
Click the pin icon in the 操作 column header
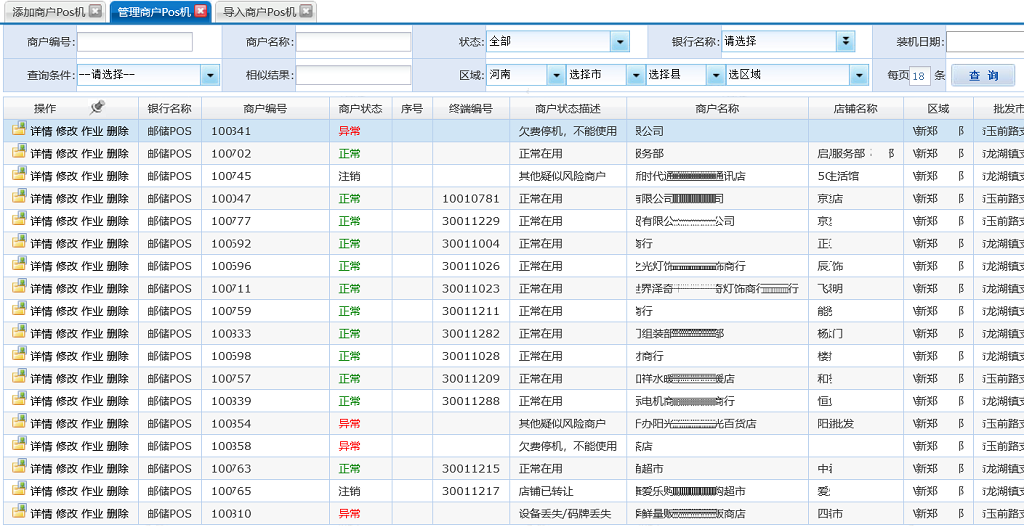pos(98,107)
